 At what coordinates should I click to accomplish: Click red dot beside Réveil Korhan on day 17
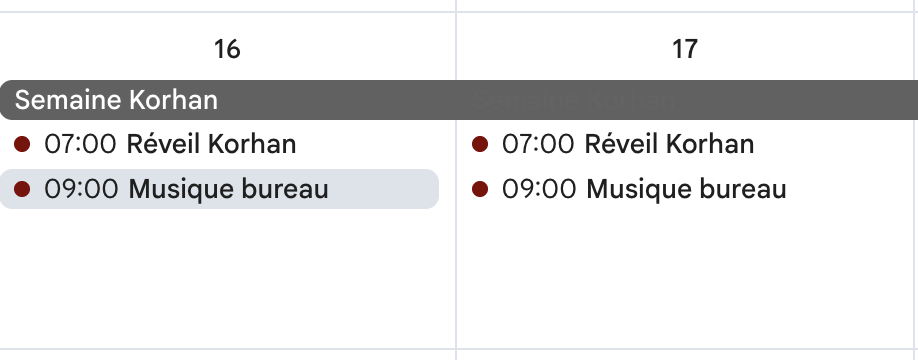tap(480, 144)
